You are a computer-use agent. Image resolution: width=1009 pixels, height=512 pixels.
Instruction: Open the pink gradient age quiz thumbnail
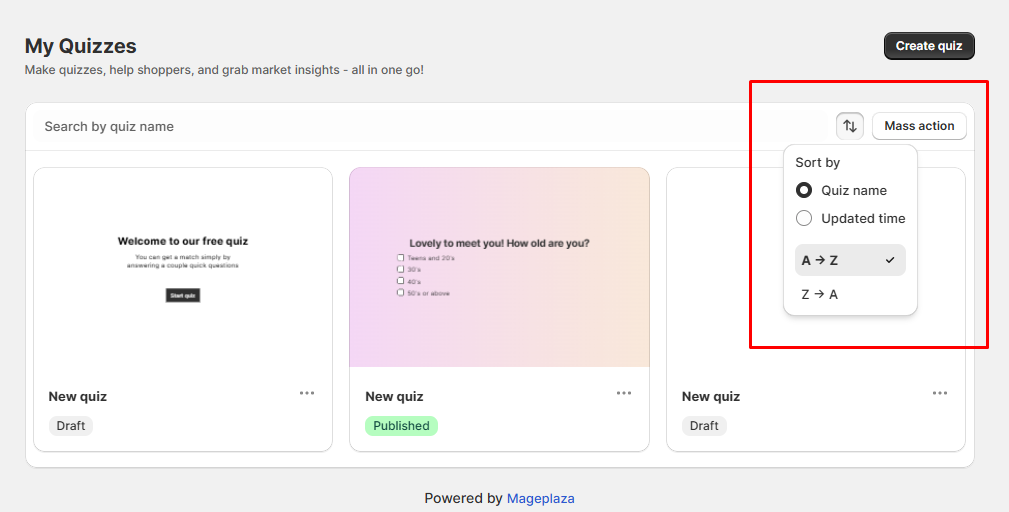point(499,267)
